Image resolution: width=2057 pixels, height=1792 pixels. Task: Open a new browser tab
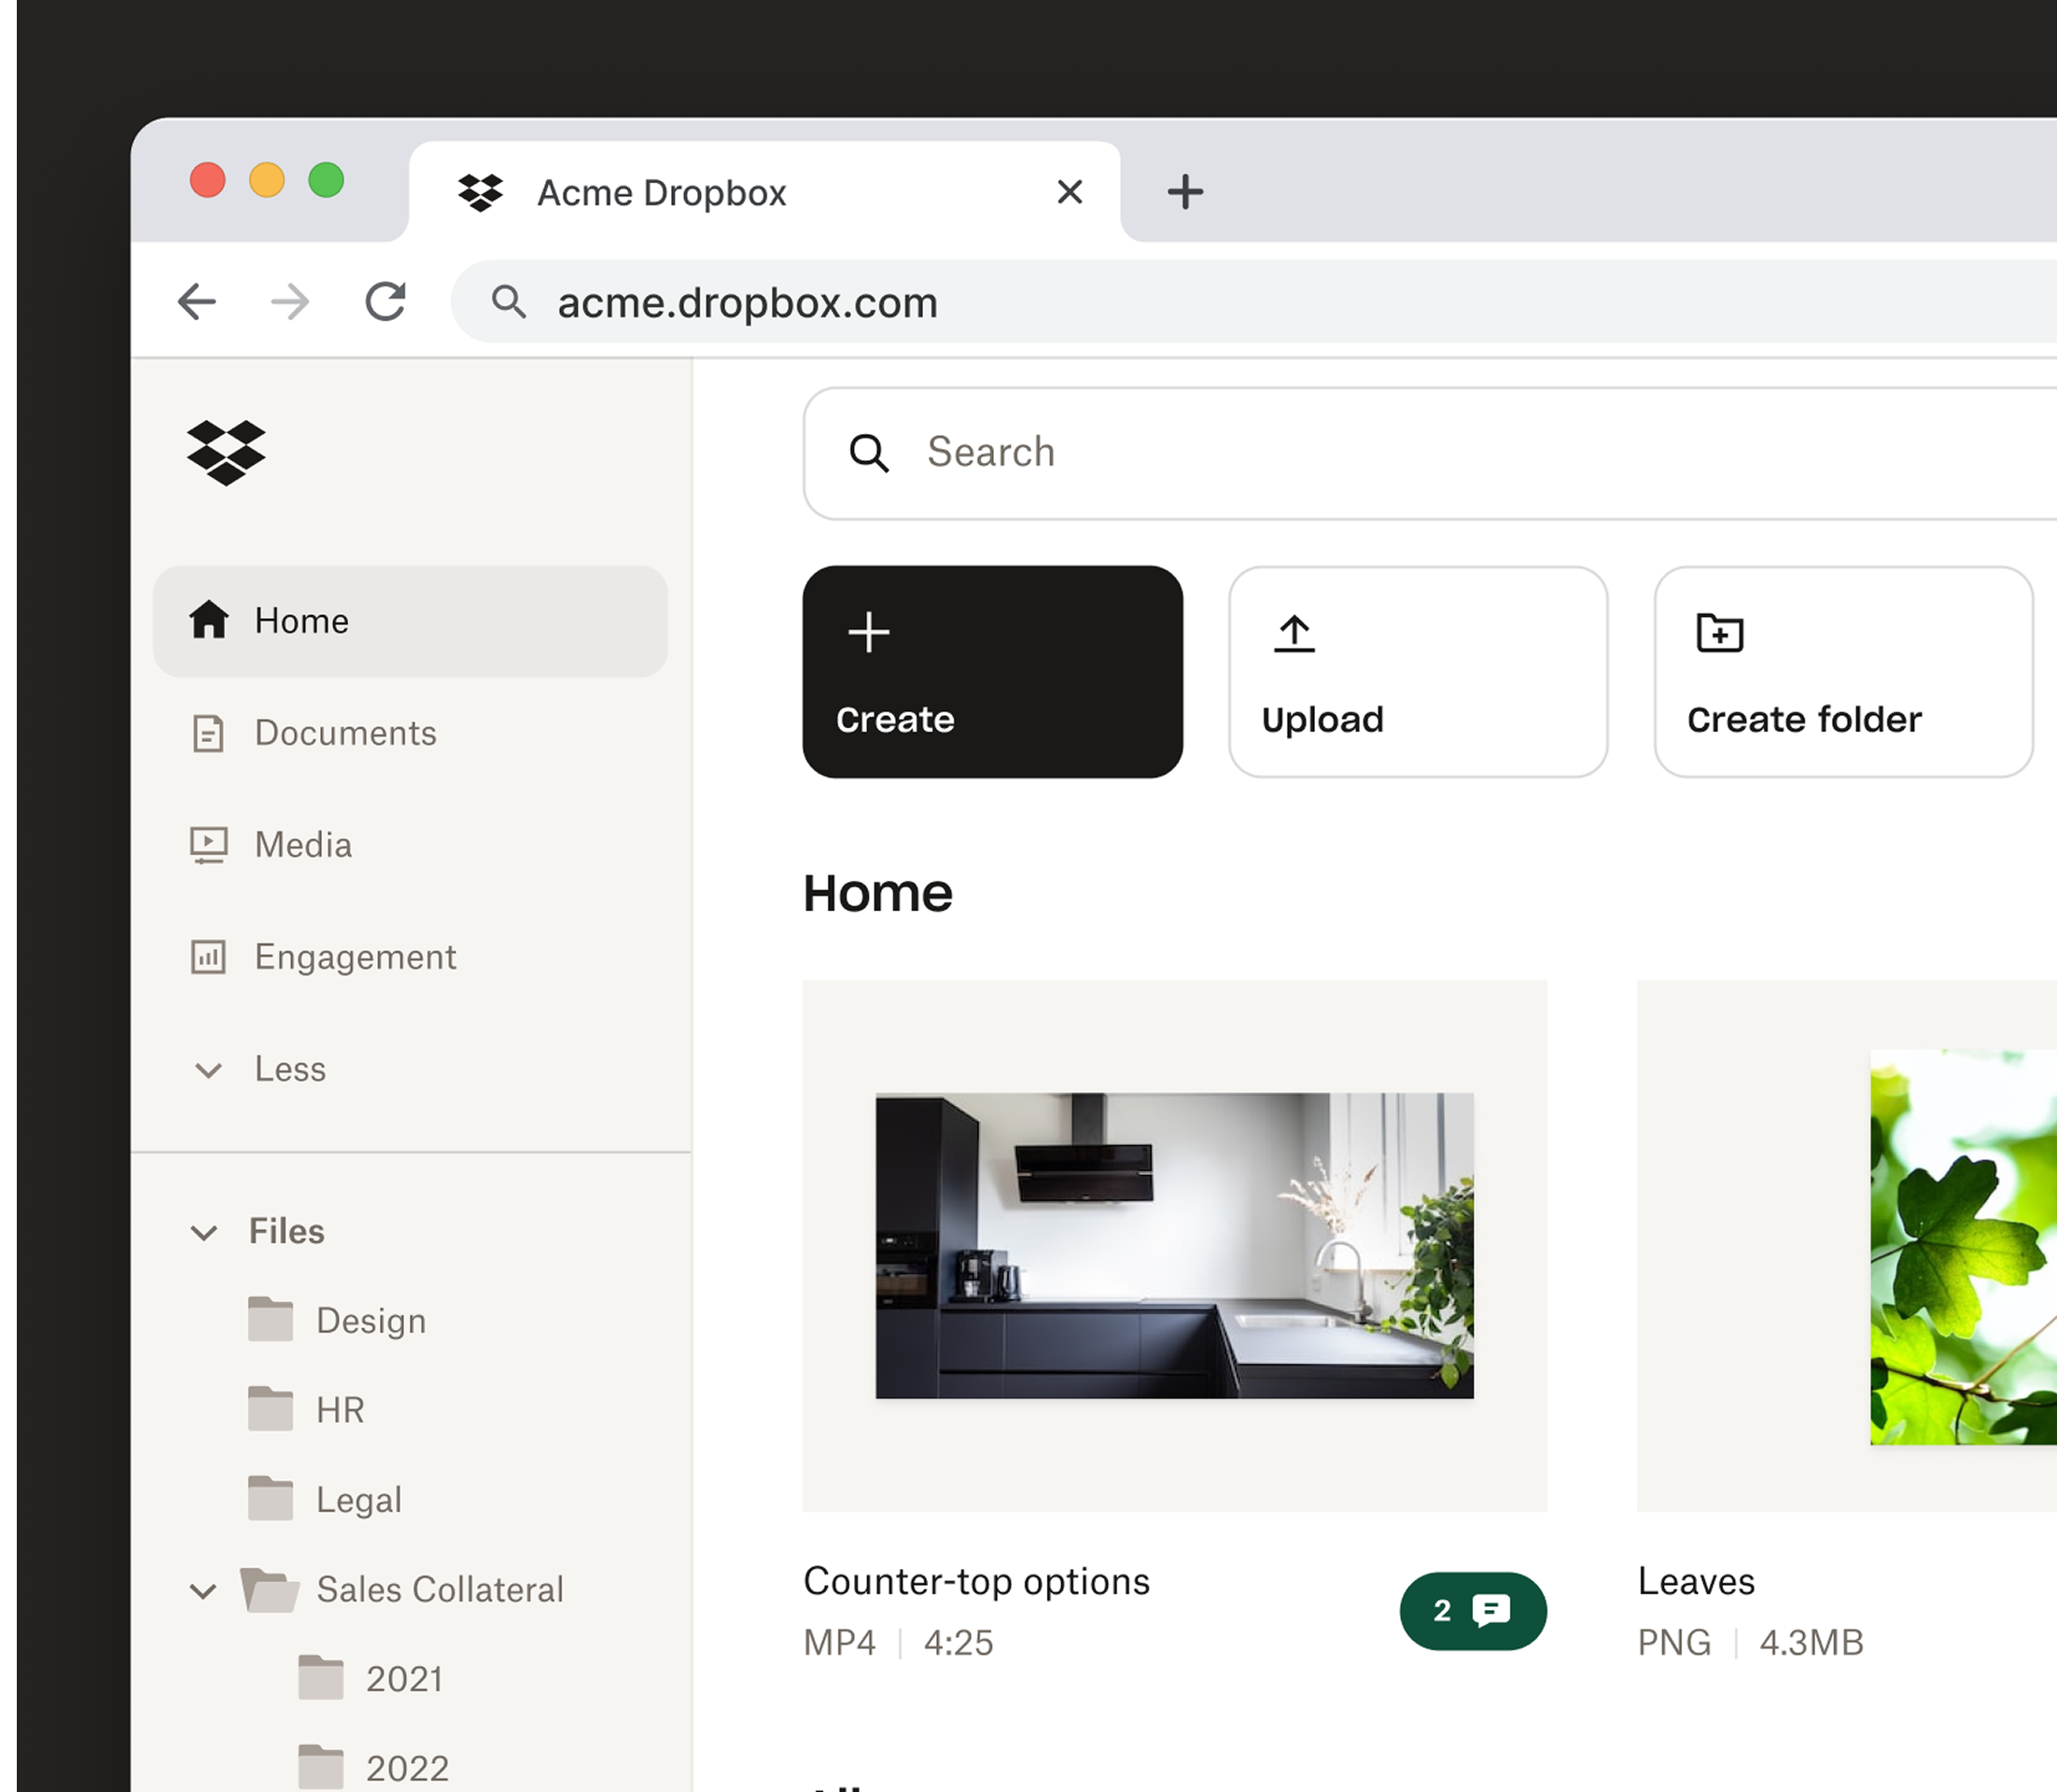tap(1185, 192)
